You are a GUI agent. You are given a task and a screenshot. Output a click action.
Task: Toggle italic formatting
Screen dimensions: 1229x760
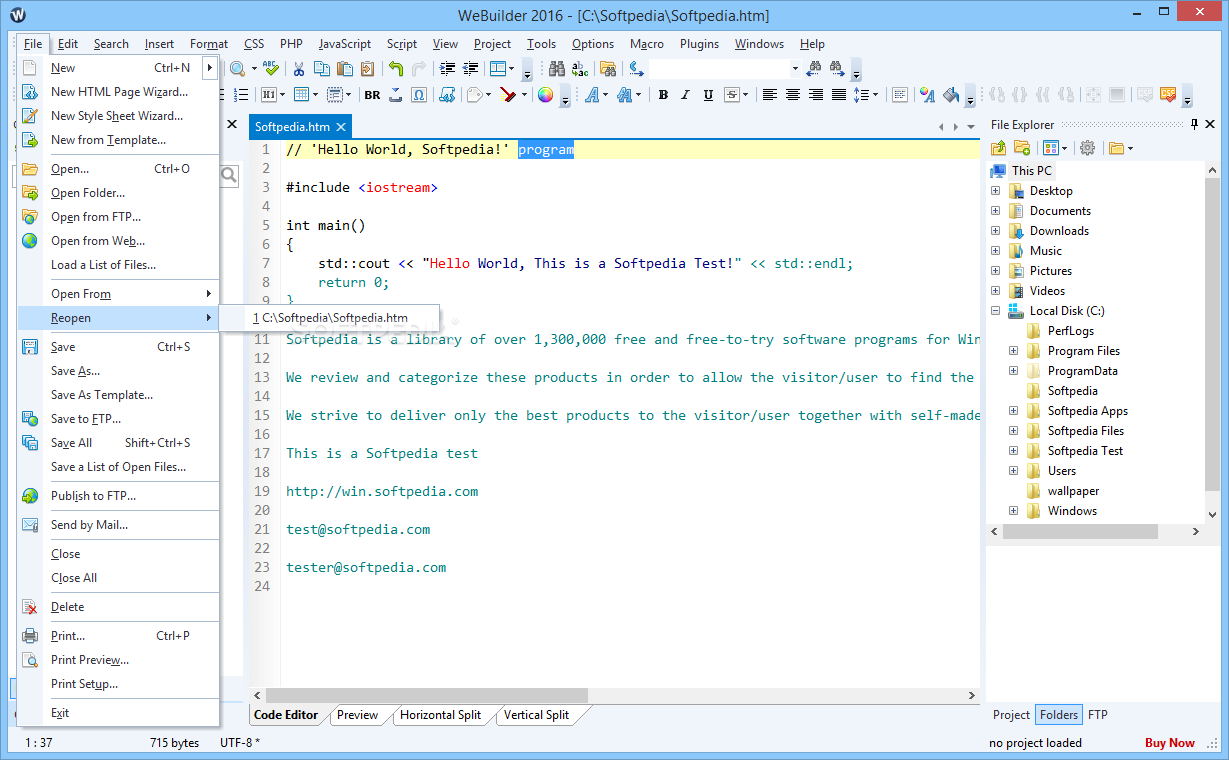685,95
